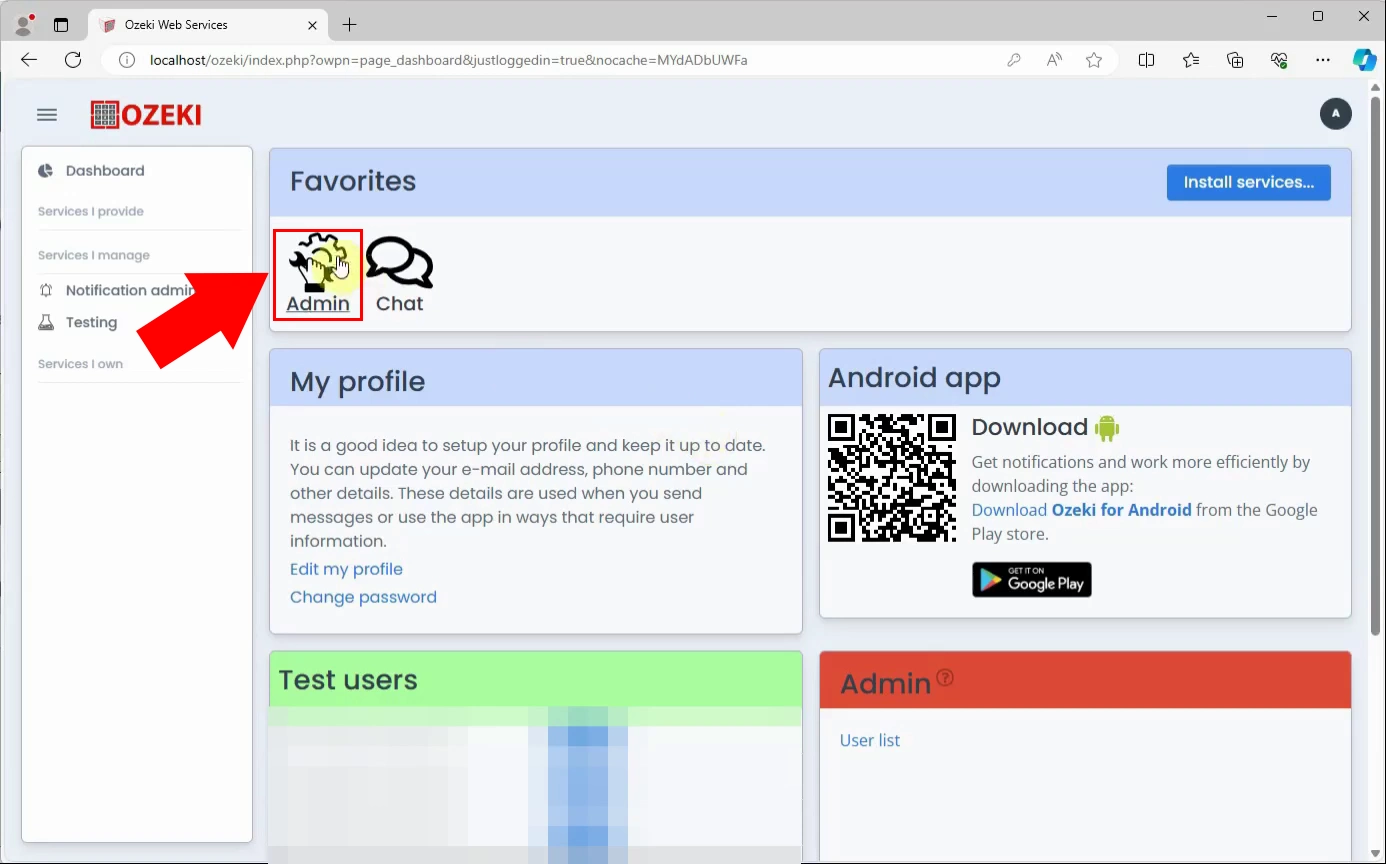Click the Notification admin bell icon
1386x864 pixels.
pos(45,290)
